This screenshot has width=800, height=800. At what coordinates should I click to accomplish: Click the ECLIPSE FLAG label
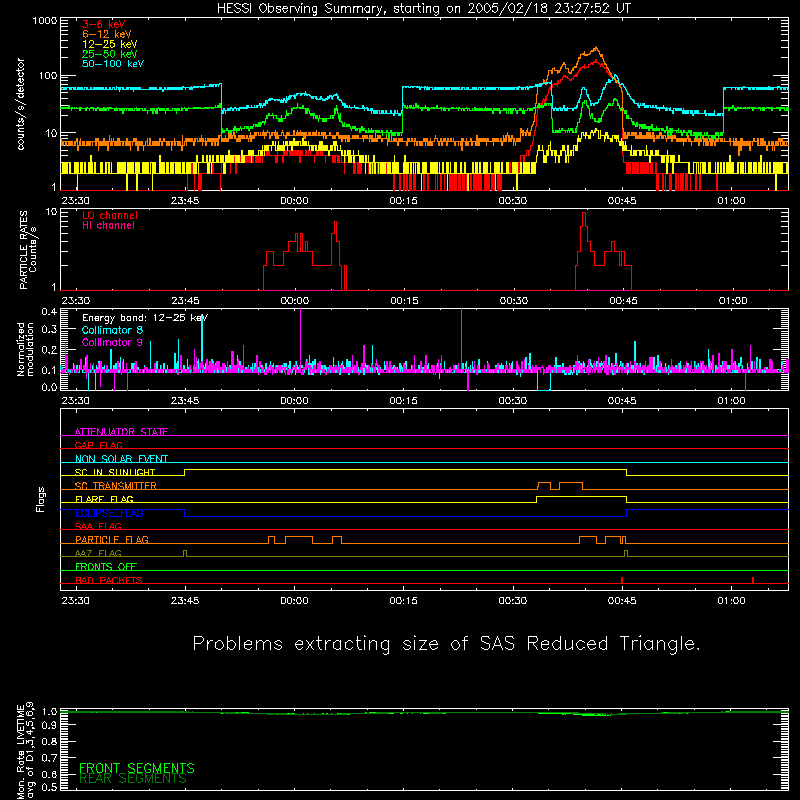(109, 513)
